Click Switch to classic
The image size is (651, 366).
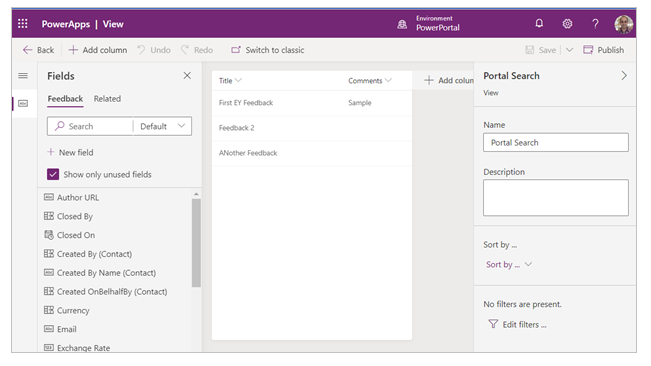(x=268, y=50)
